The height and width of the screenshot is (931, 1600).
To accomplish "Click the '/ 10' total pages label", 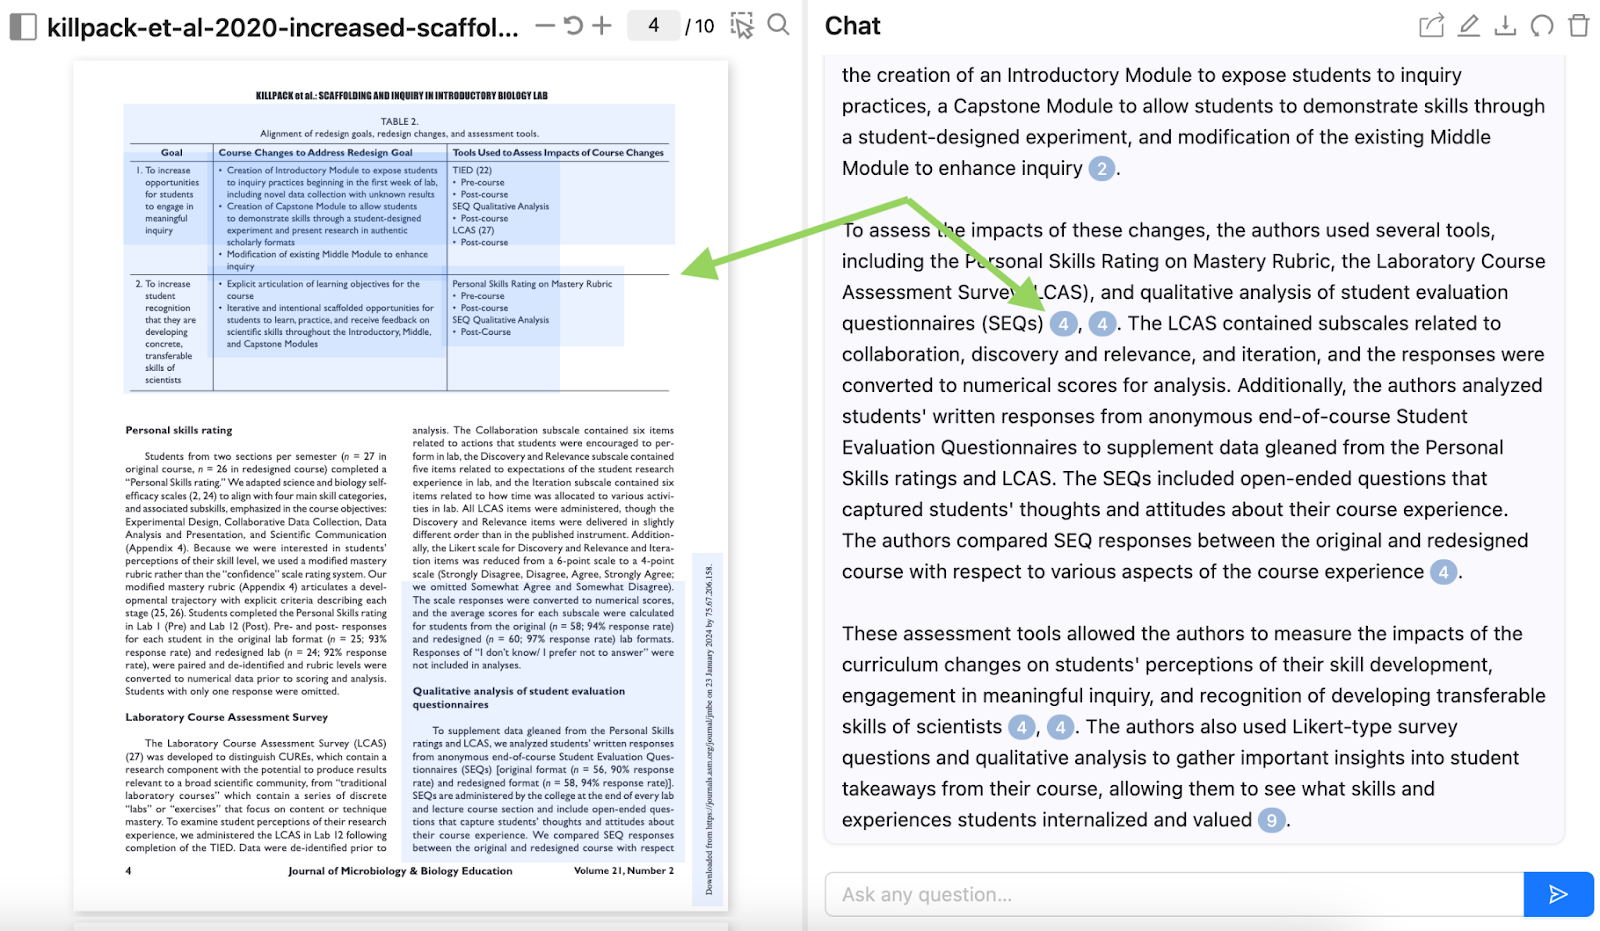I will (700, 26).
